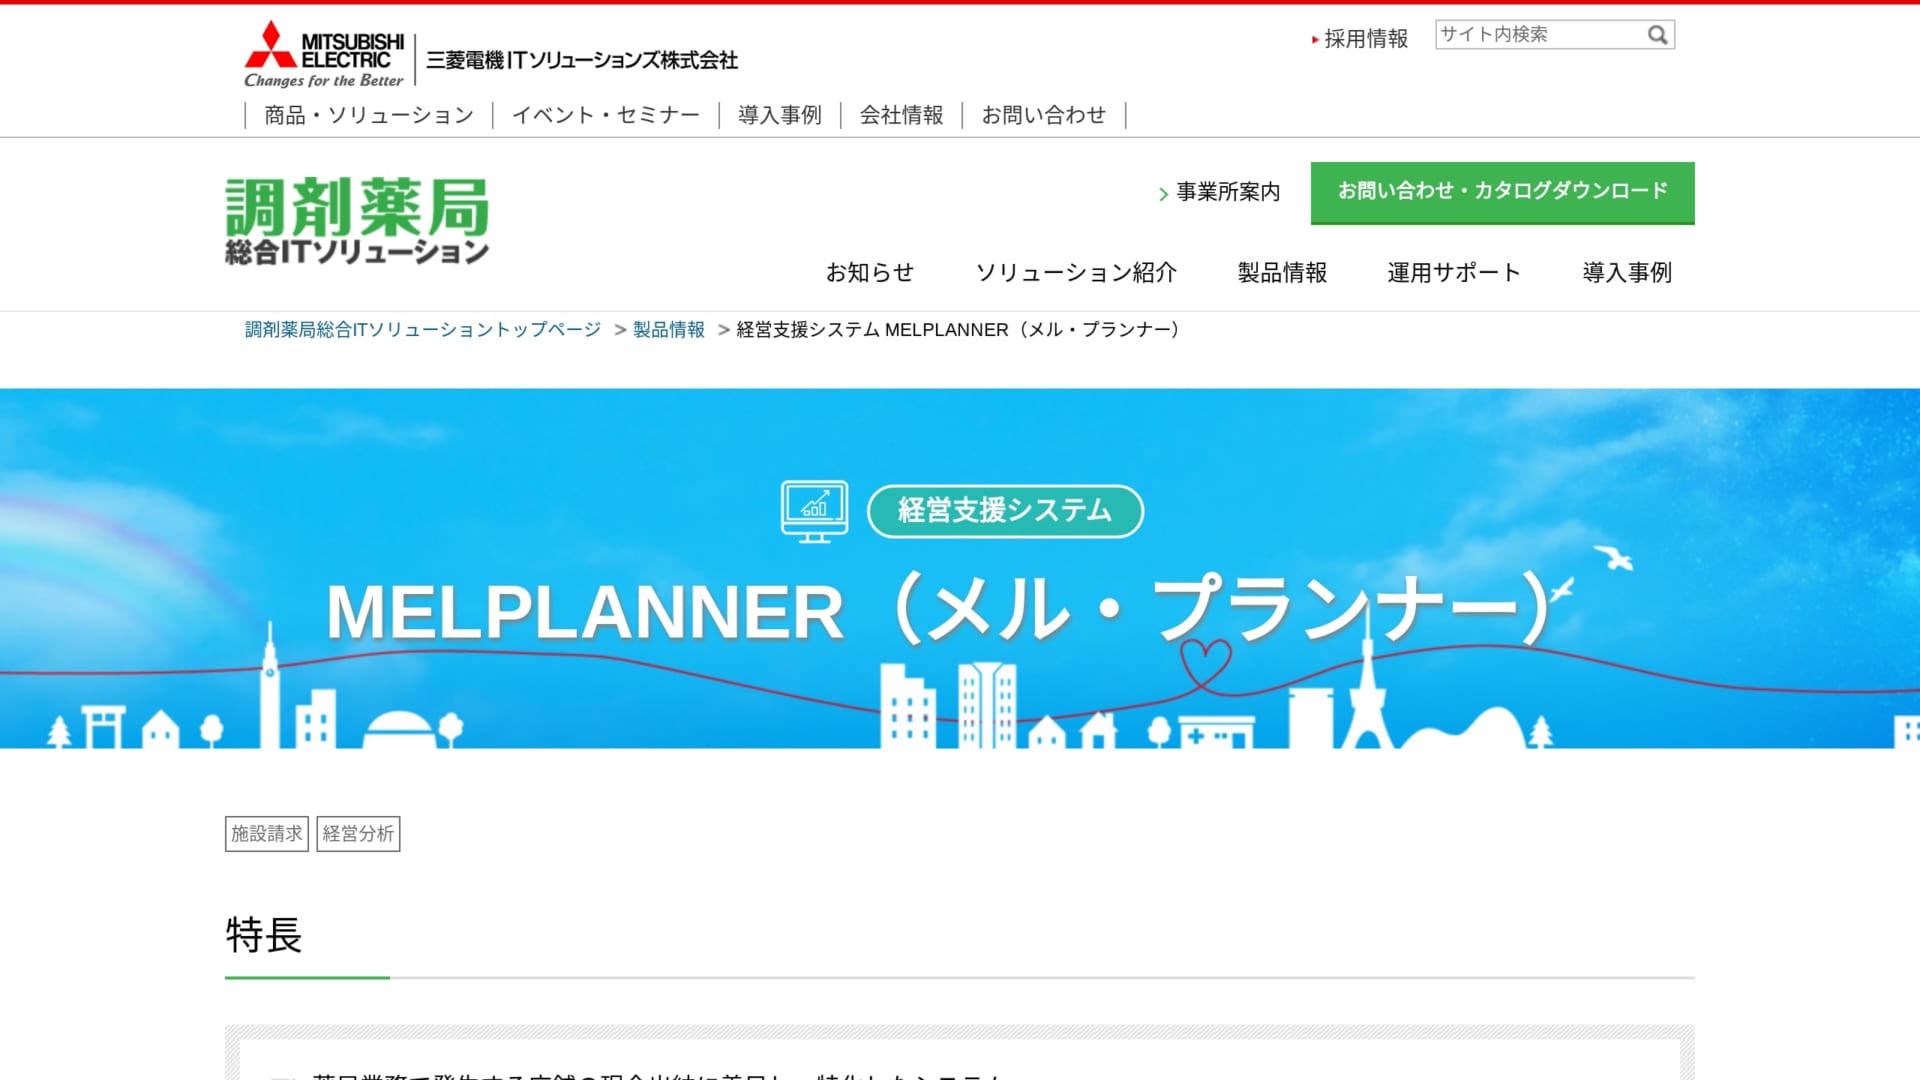Open the イベント・セミナー menu
This screenshot has width=1920, height=1080.
pyautogui.click(x=606, y=114)
